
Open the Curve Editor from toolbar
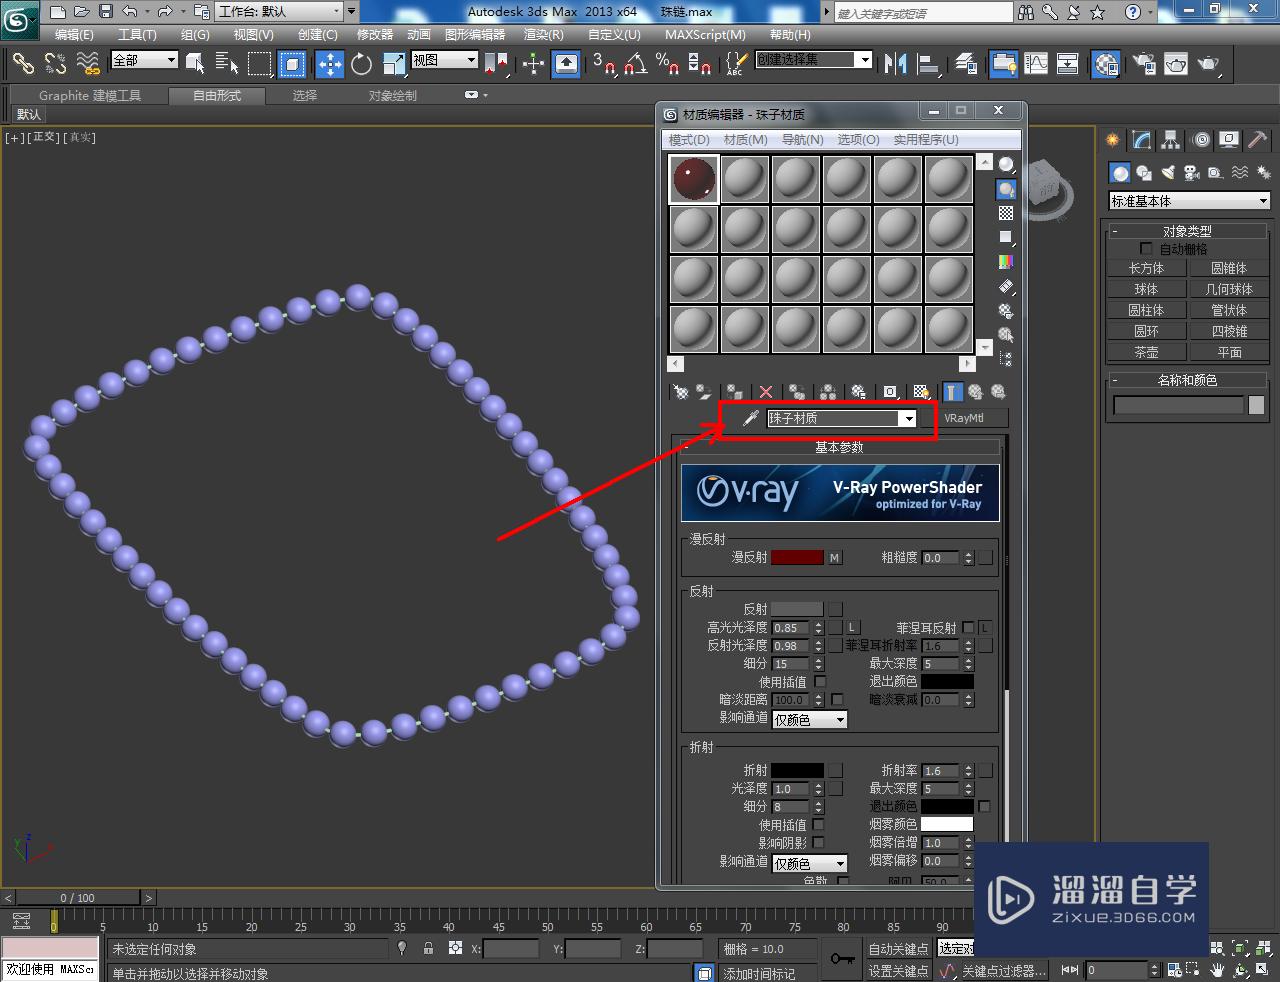[x=1036, y=64]
